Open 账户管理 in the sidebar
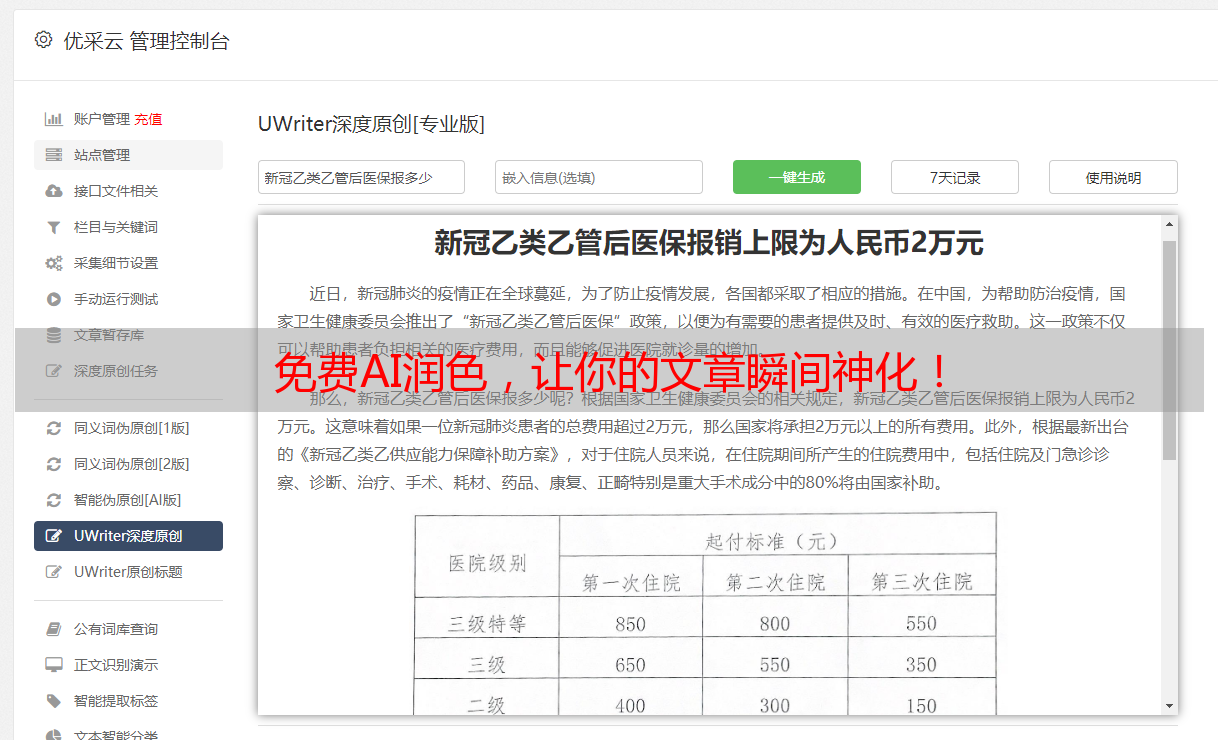Screen dimensions: 1218x740 coord(101,119)
